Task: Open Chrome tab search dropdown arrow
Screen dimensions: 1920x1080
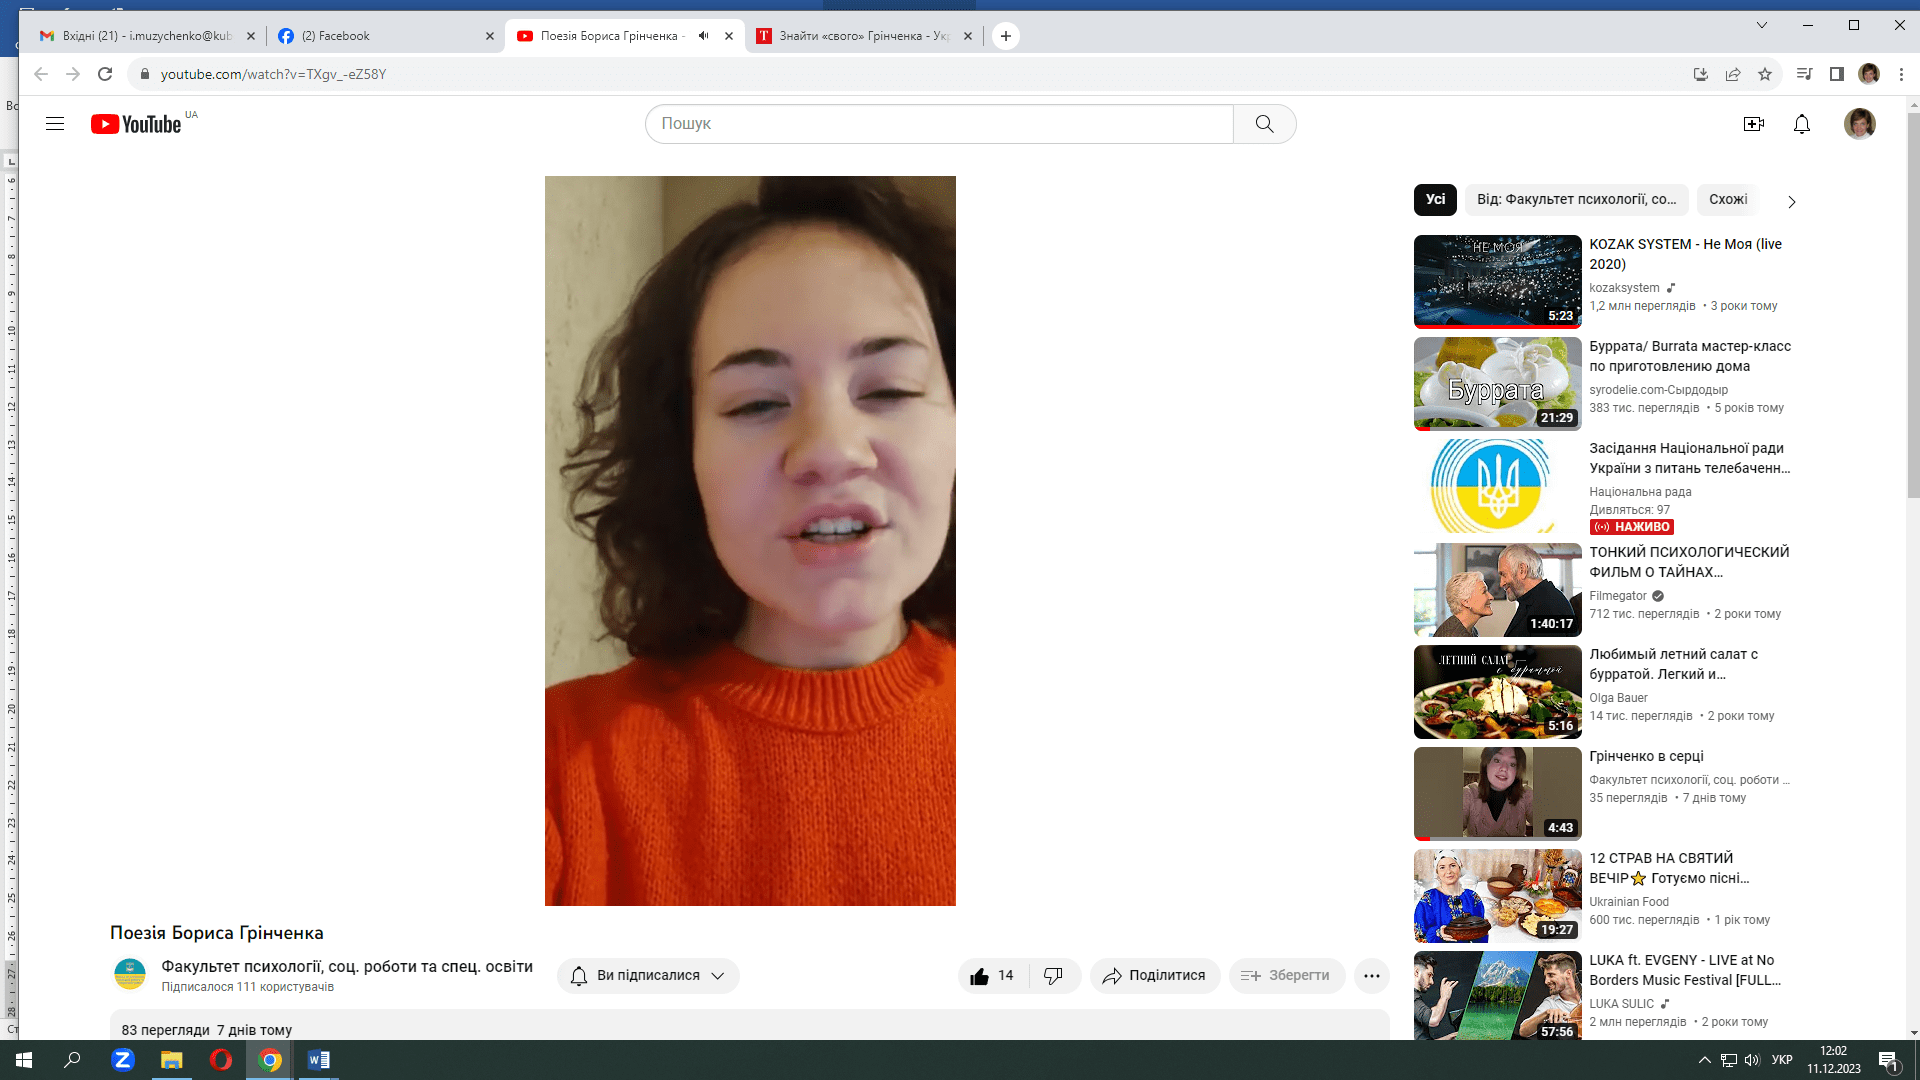Action: click(x=1762, y=25)
